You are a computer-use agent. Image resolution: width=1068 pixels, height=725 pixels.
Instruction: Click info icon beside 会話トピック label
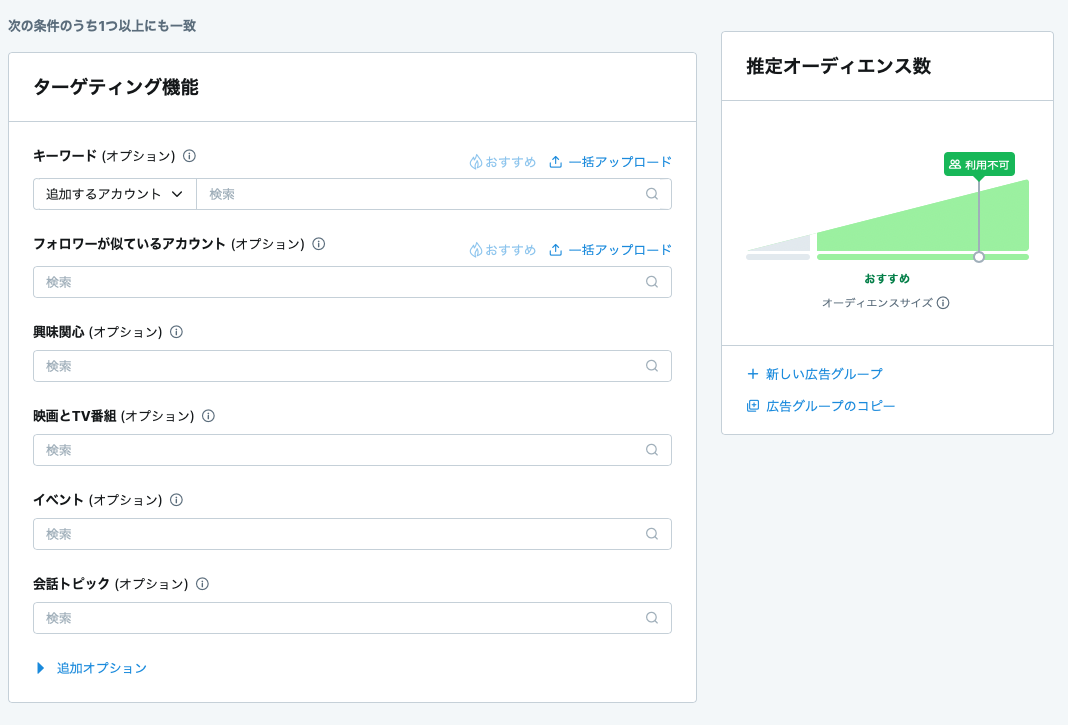[202, 584]
